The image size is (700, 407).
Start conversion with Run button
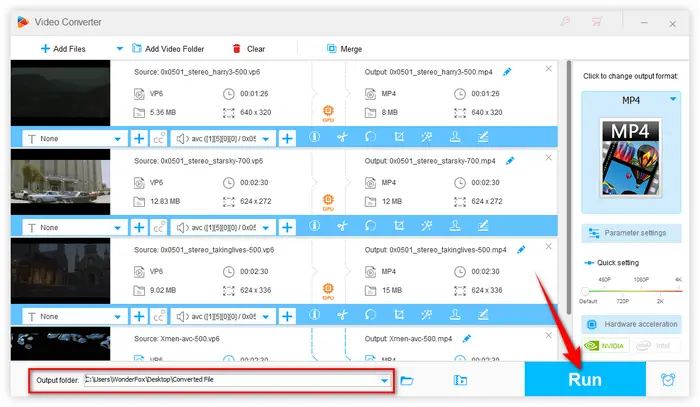[585, 379]
